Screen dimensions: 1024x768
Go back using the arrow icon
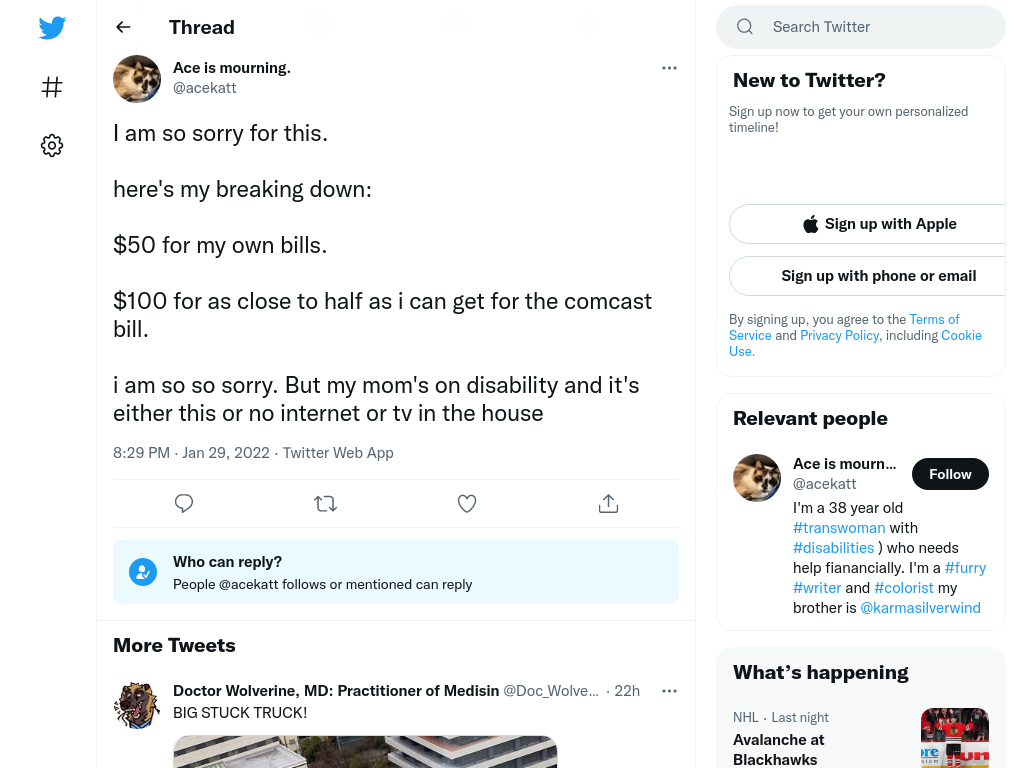coord(123,27)
